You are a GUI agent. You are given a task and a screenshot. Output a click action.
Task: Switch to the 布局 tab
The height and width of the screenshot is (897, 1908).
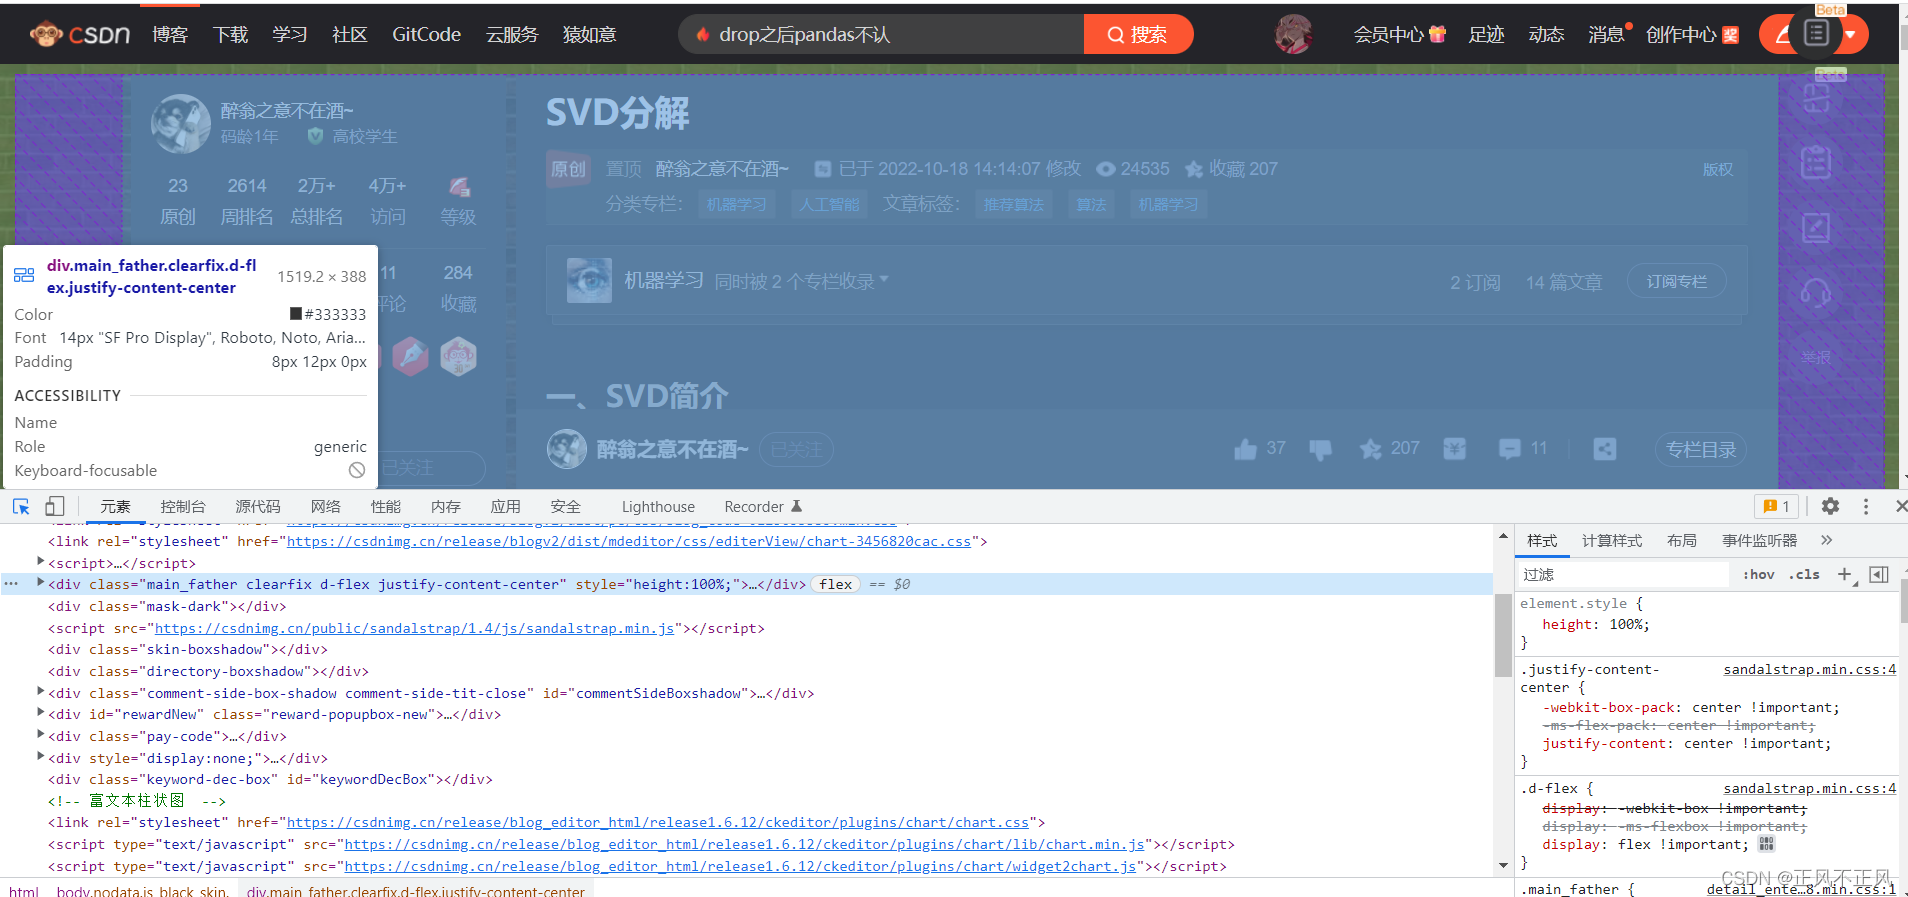coord(1682,541)
